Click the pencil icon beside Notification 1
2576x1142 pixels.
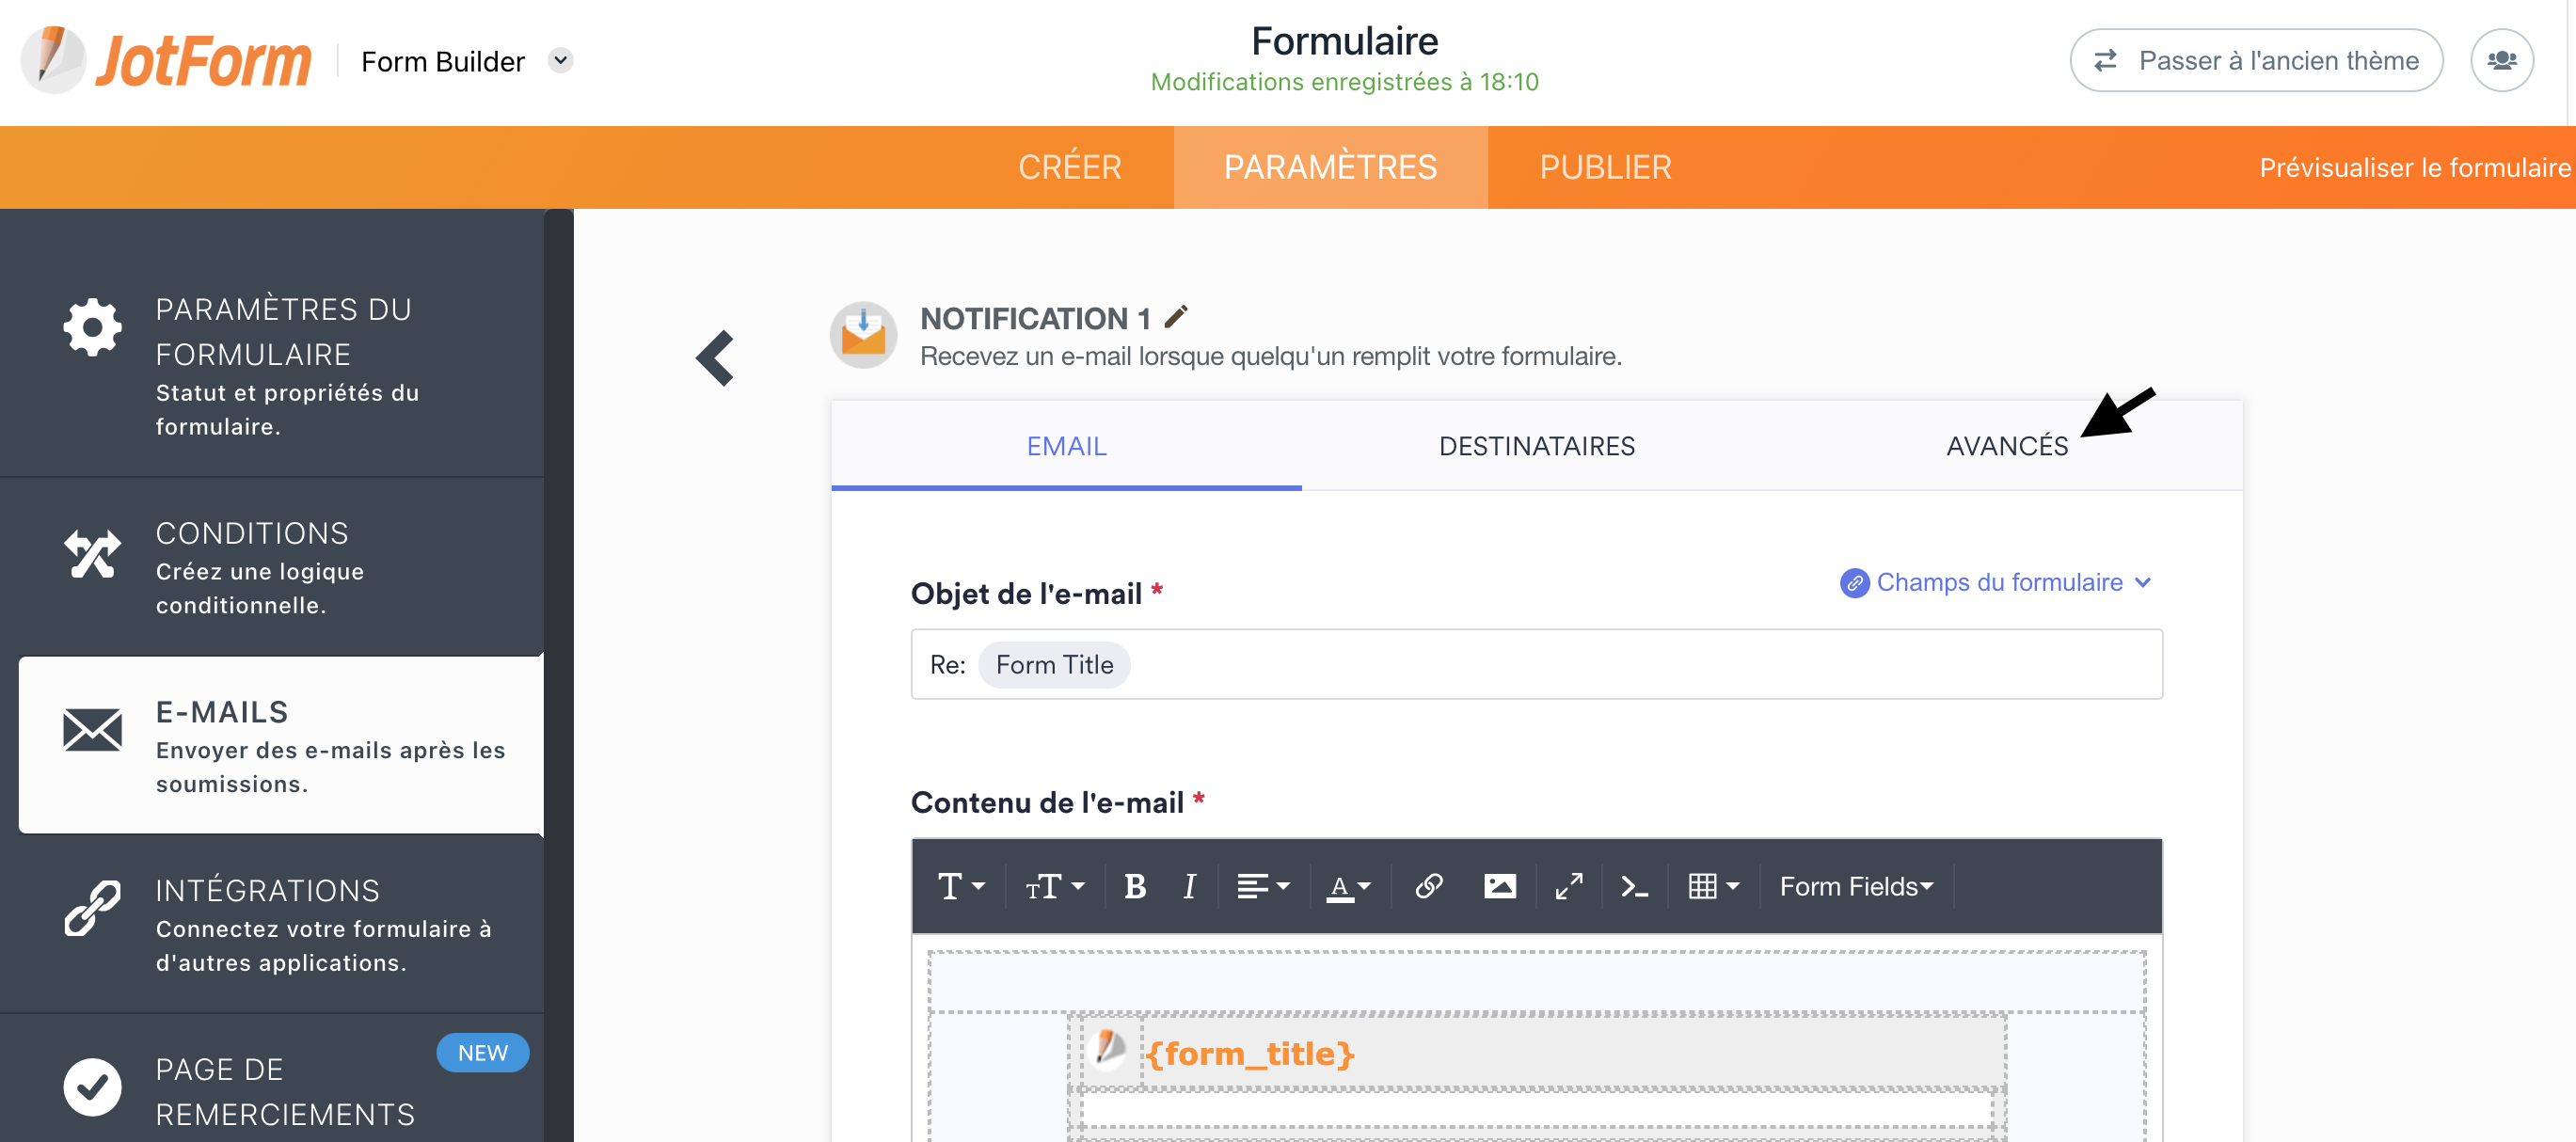click(1177, 317)
